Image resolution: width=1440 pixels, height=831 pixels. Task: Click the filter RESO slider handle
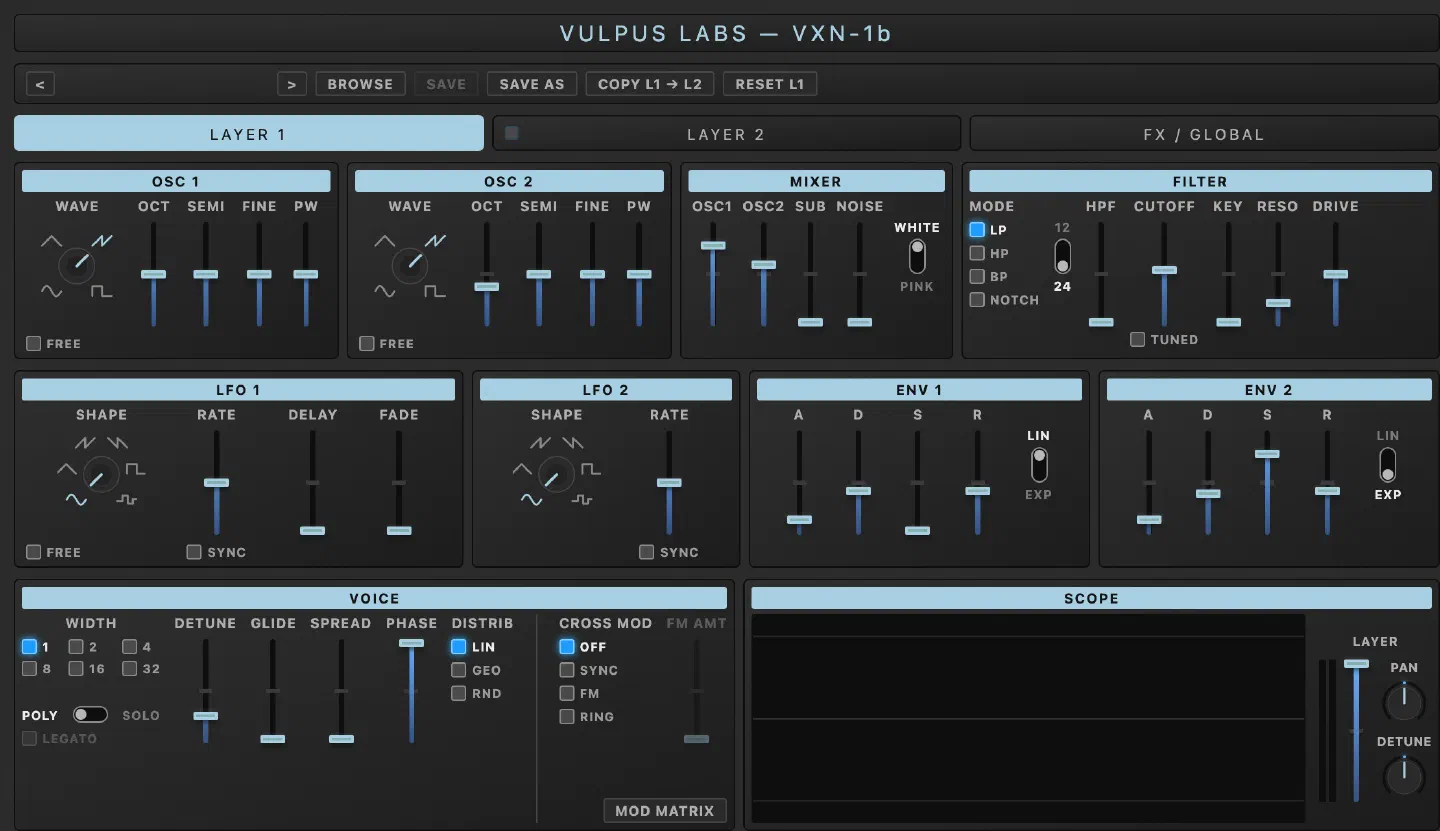[x=1277, y=302]
